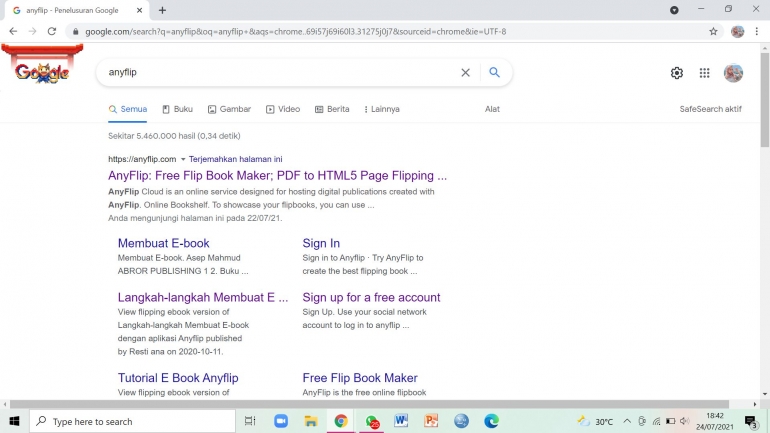
Task: Open the Membuat E-book sitelink
Action: (x=164, y=243)
